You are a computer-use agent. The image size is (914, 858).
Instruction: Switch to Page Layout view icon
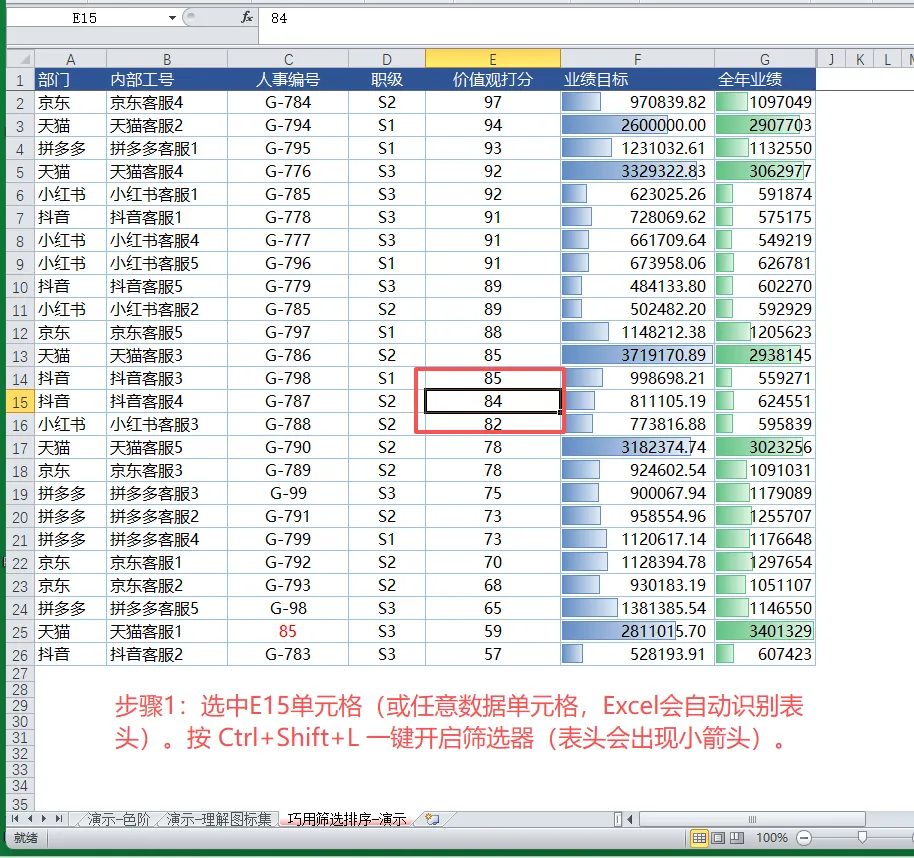(718, 838)
